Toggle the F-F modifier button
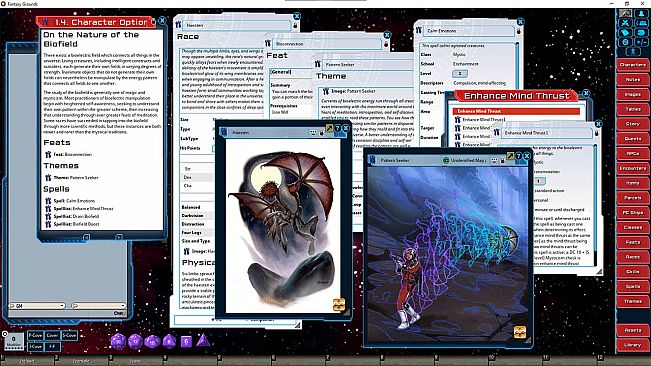Image resolution: width=651 pixels, height=366 pixels. (x=52, y=346)
